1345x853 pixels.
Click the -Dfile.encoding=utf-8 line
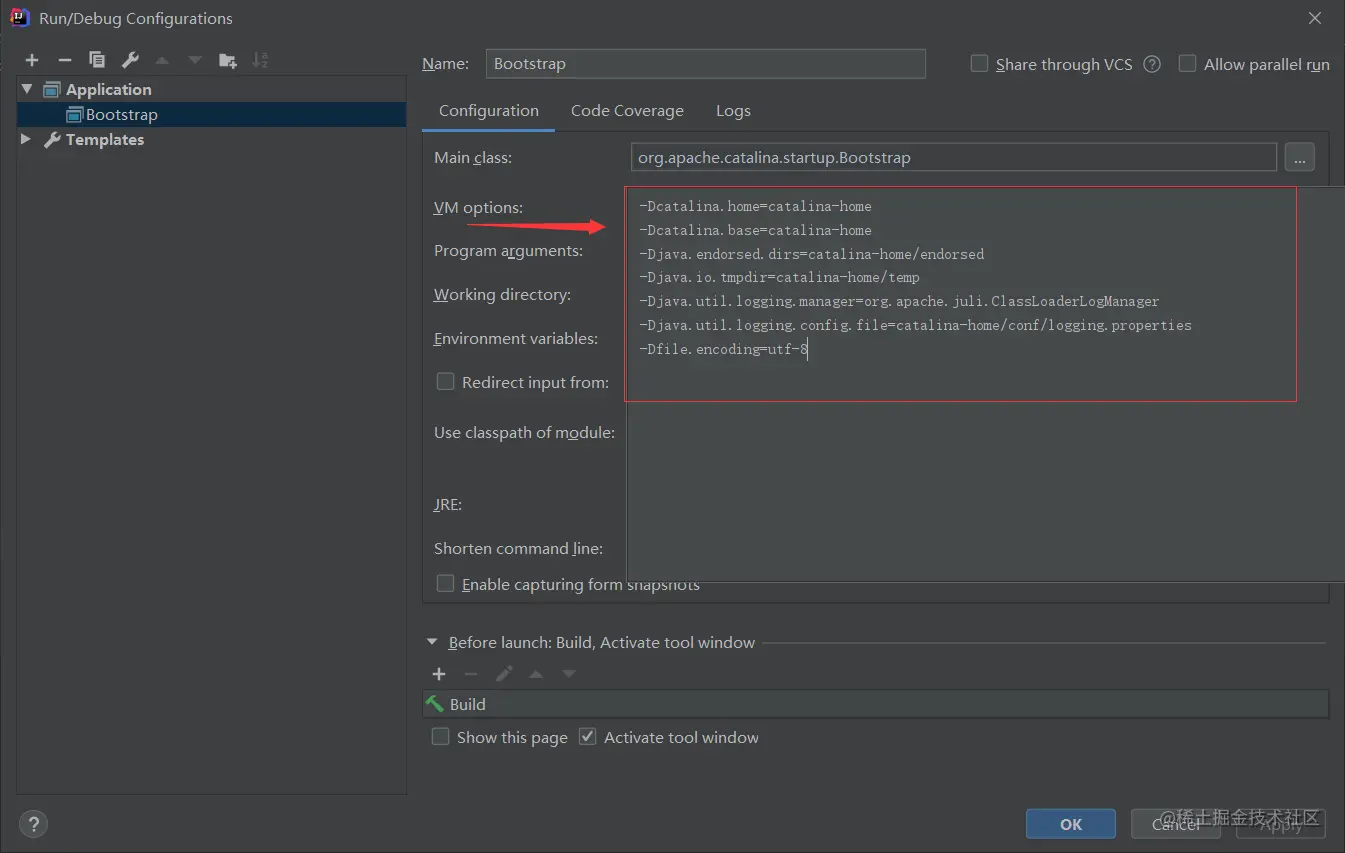tap(724, 349)
